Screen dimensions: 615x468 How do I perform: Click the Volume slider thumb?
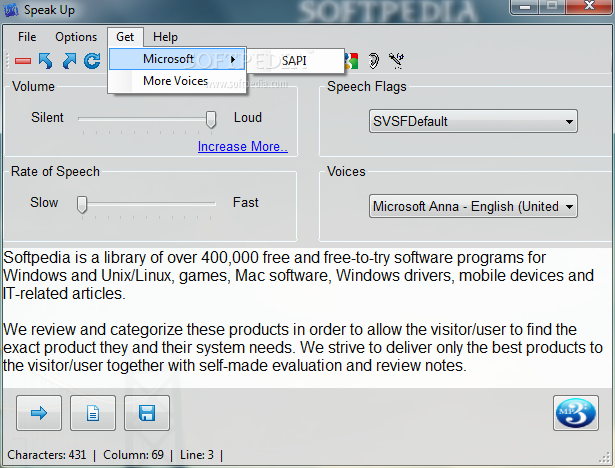click(x=211, y=119)
